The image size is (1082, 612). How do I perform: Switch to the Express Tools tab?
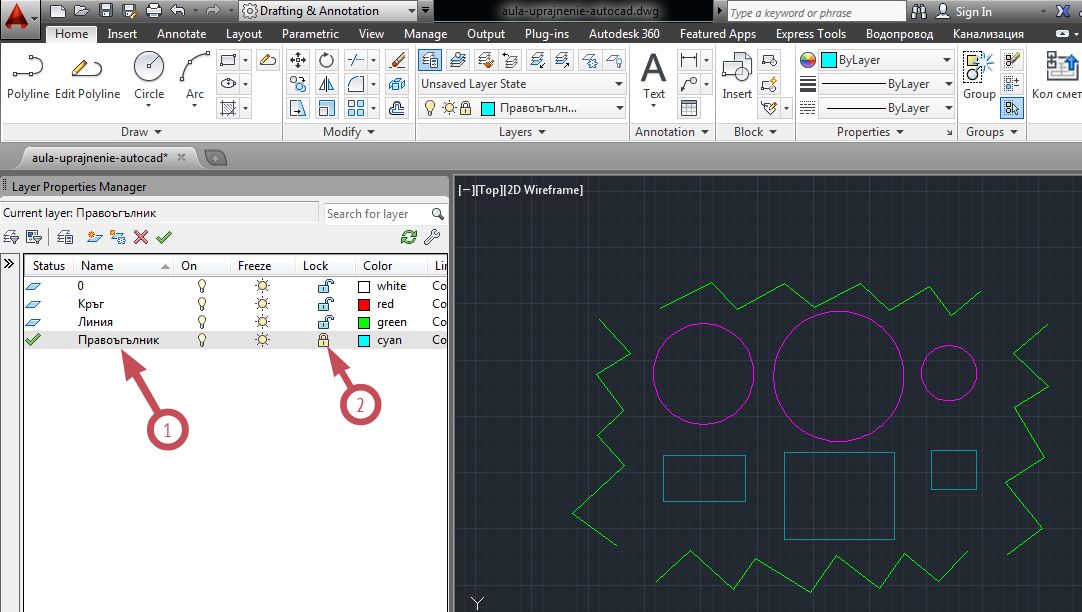point(810,34)
